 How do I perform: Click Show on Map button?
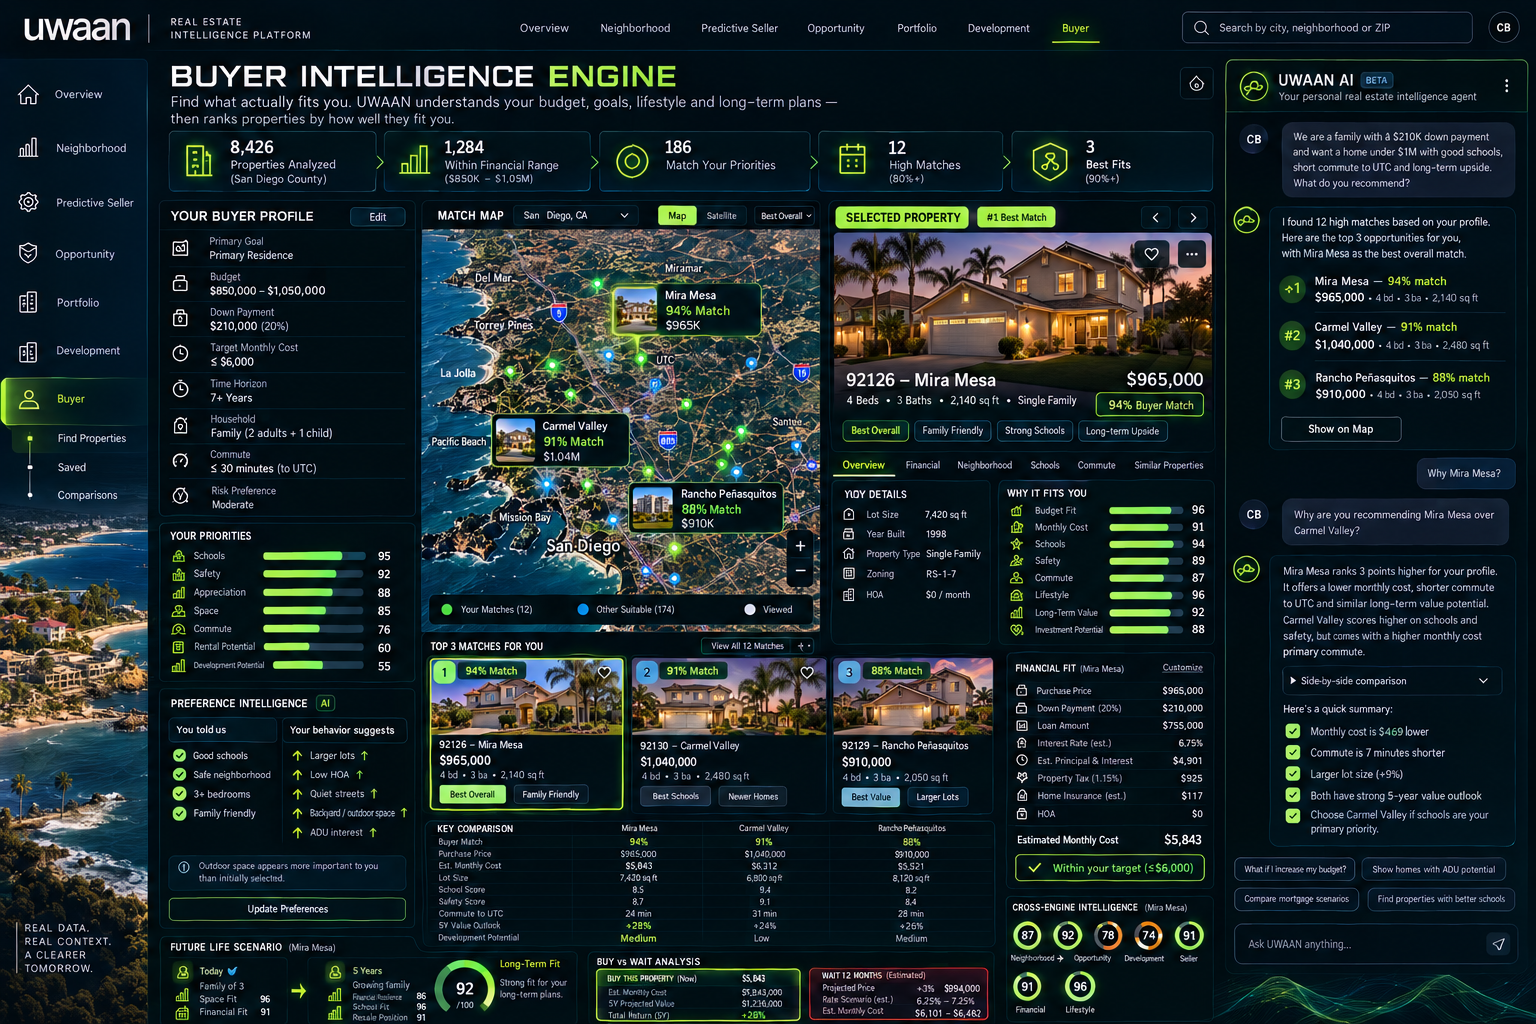(1341, 429)
